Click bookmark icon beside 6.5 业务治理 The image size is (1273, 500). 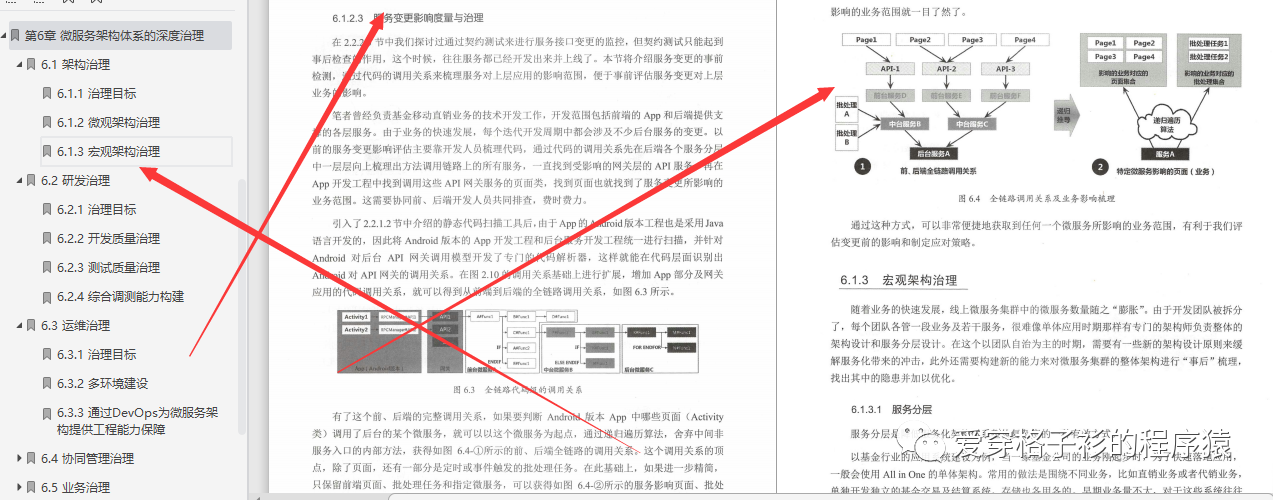31,488
